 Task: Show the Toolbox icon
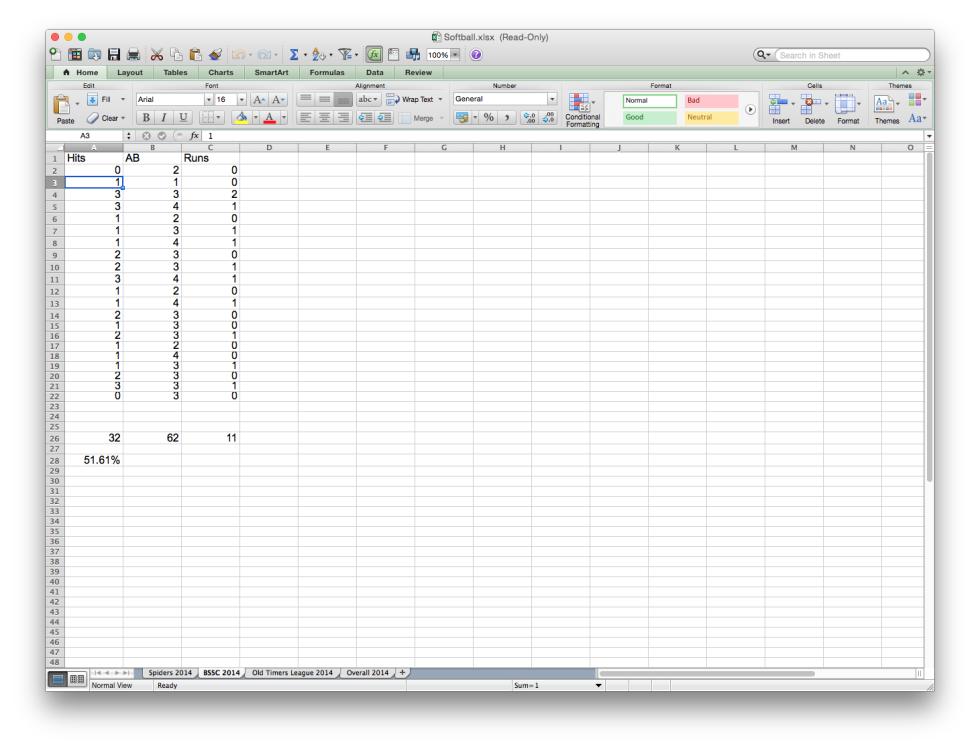pos(393,55)
